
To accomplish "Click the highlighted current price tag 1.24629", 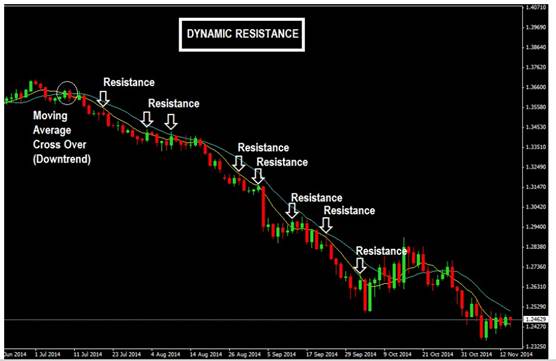I will tap(536, 320).
